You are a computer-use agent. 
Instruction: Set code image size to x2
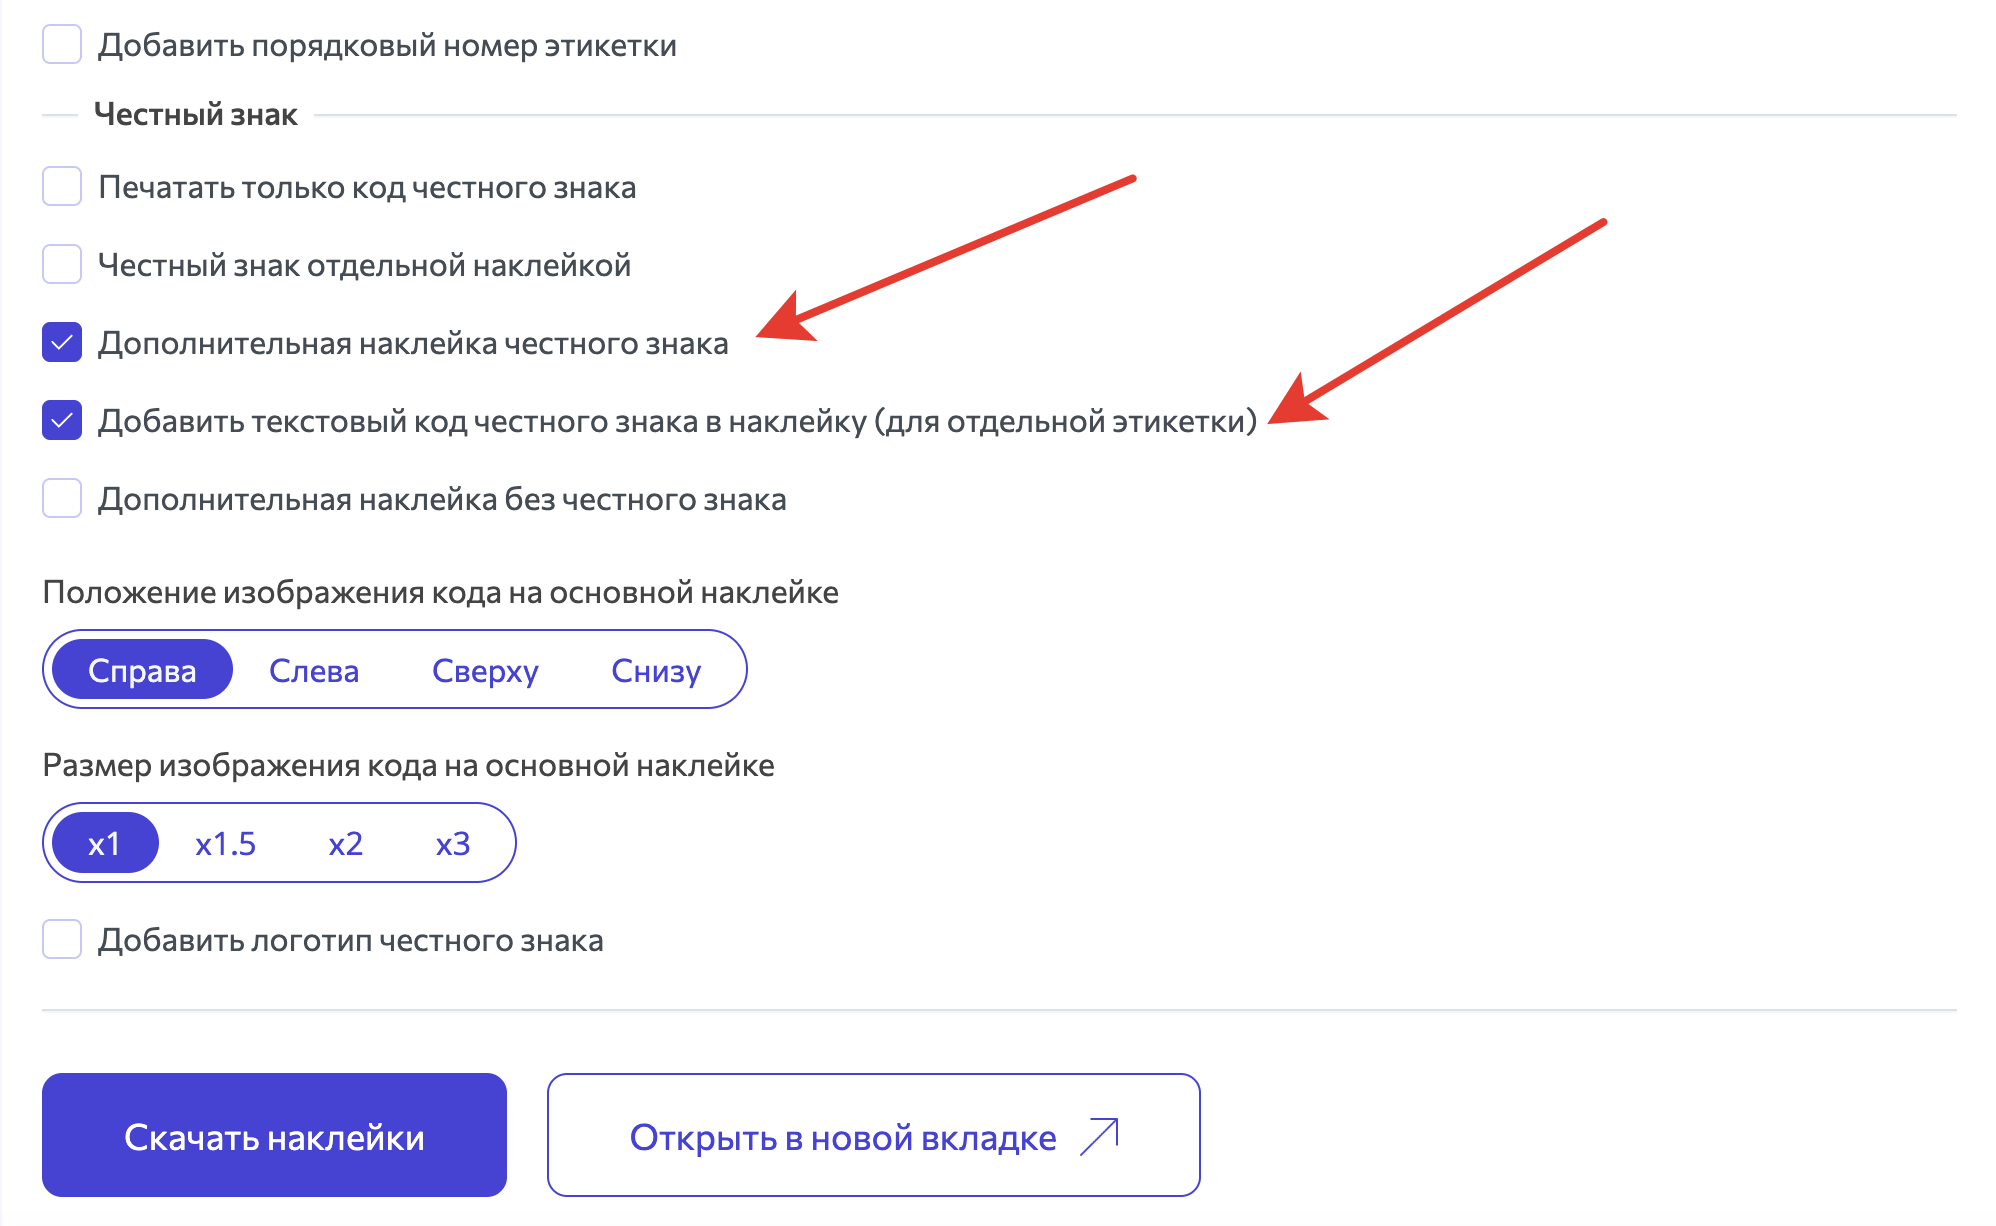tap(346, 843)
